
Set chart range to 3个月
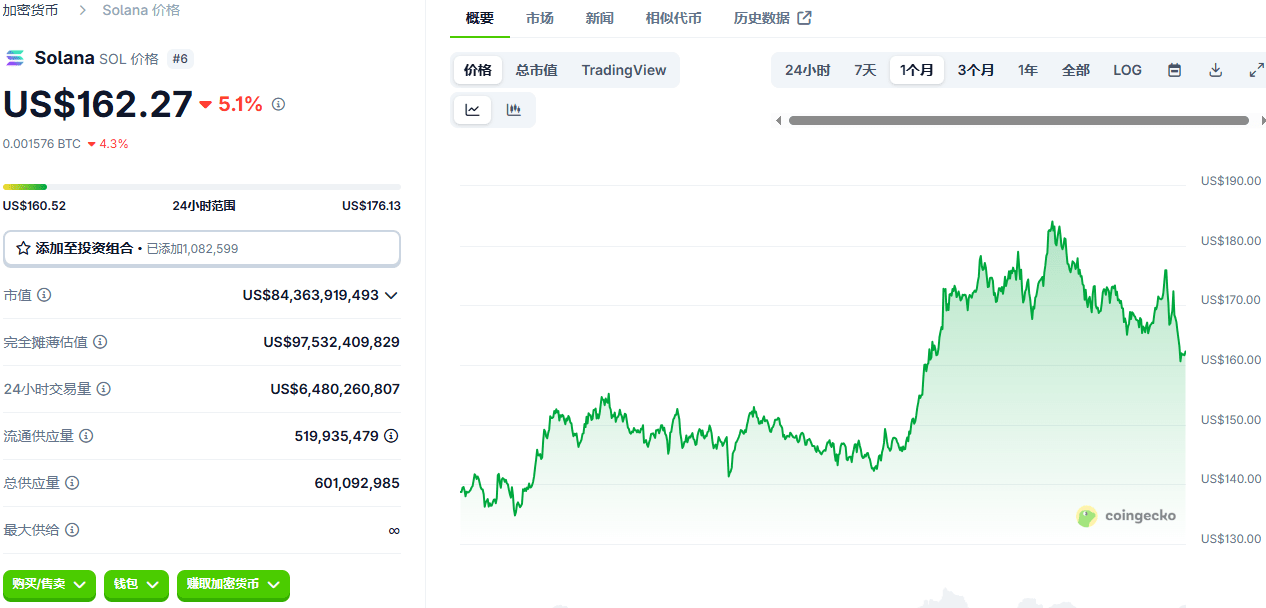[976, 70]
